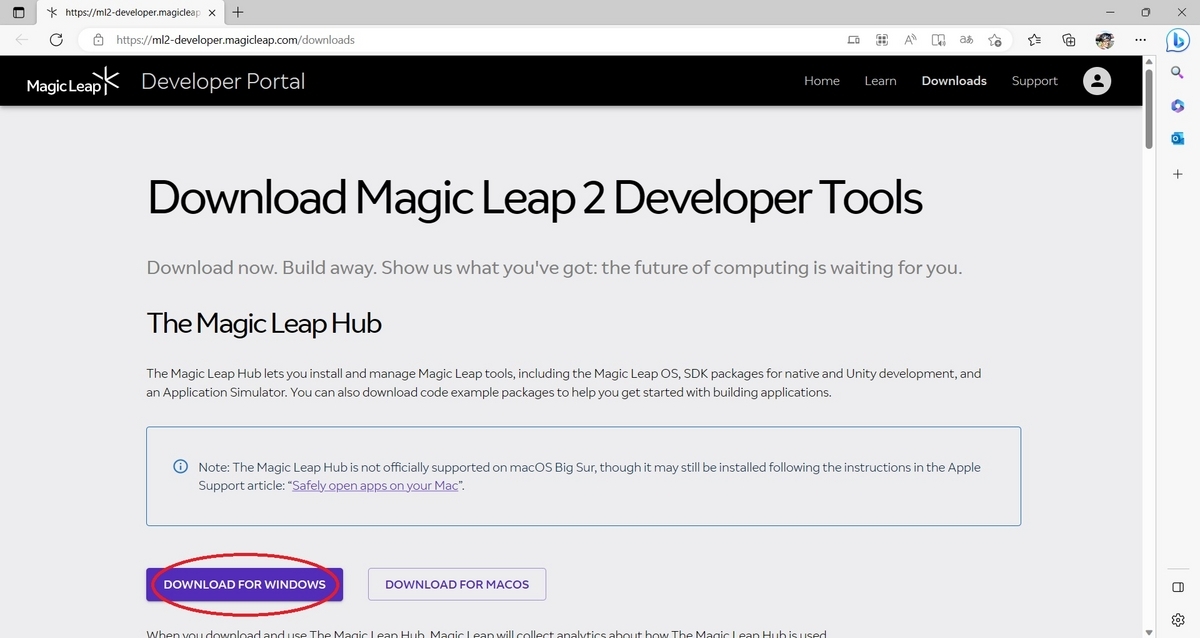Switch to the Downloads menu item

(953, 81)
